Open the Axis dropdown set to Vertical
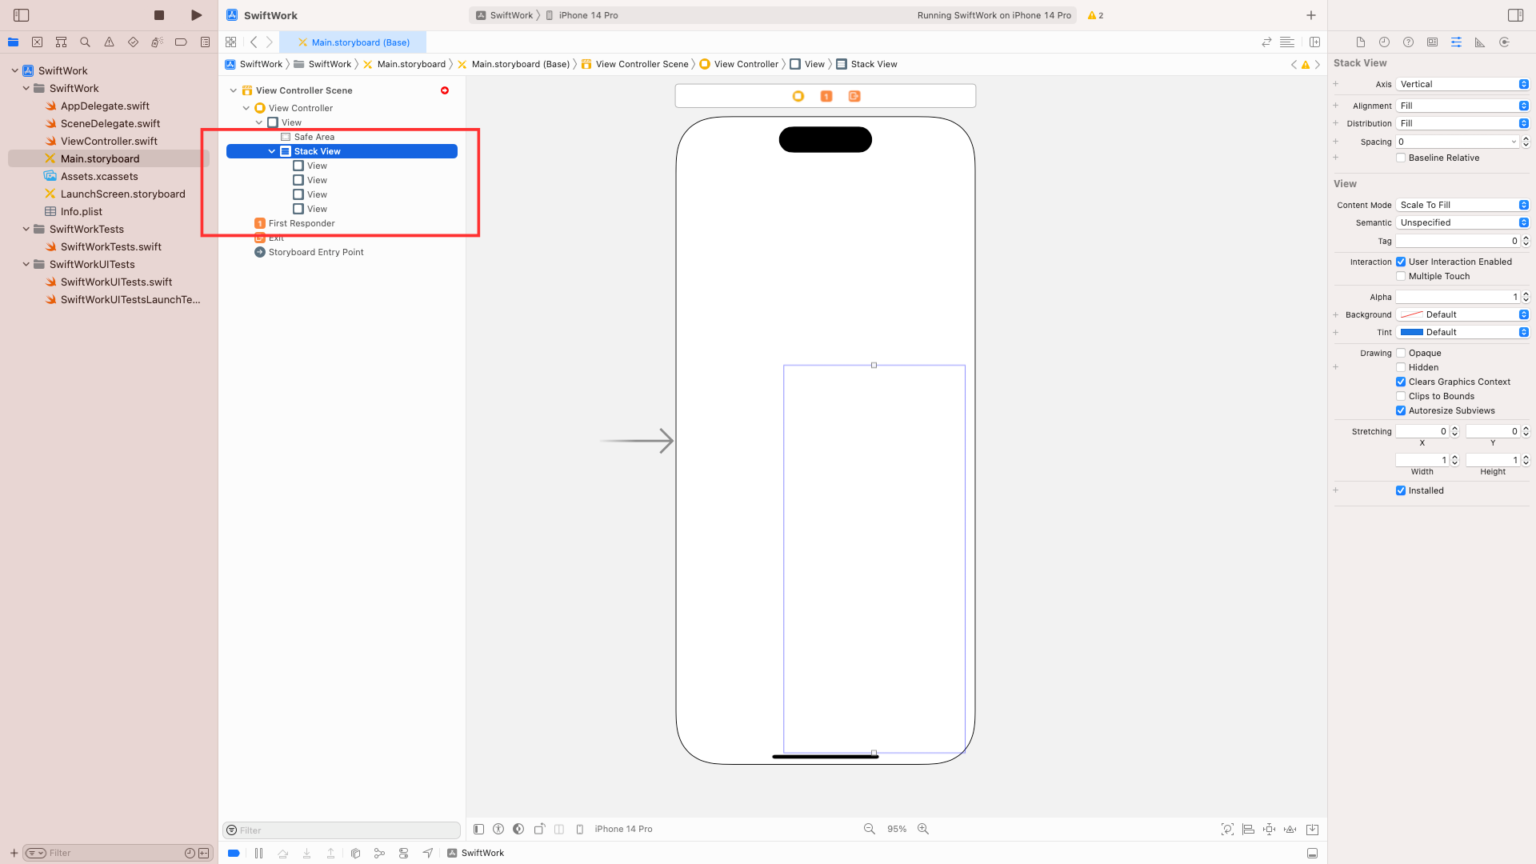The height and width of the screenshot is (864, 1536). point(1459,83)
